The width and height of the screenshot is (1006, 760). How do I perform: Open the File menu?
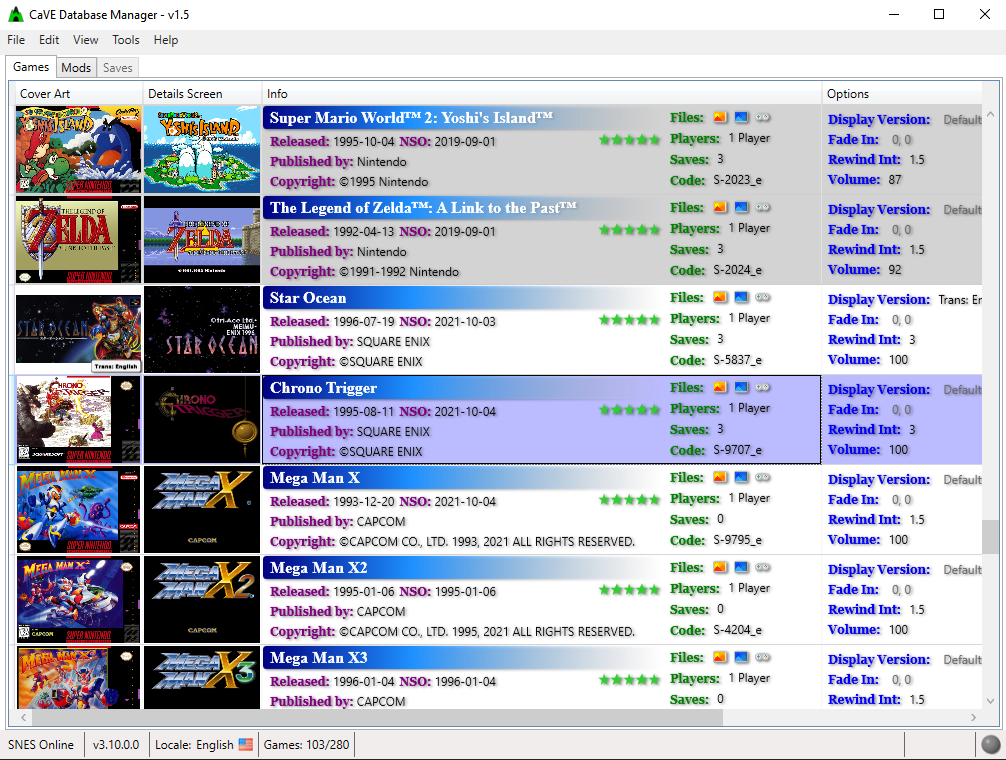click(16, 40)
